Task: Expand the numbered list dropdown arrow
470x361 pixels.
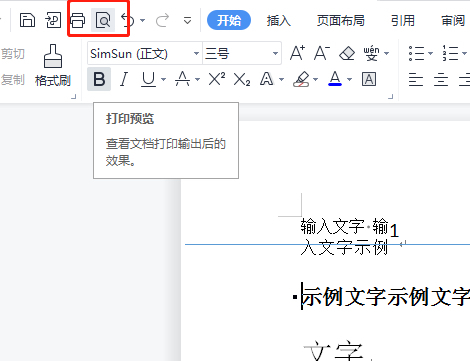Action: [465, 53]
